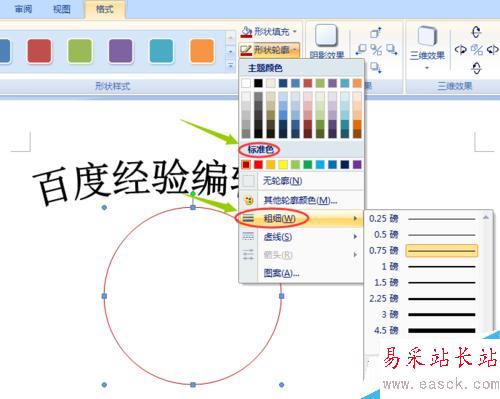
Task: Select 0.75 磅 line weight
Action: click(x=423, y=251)
